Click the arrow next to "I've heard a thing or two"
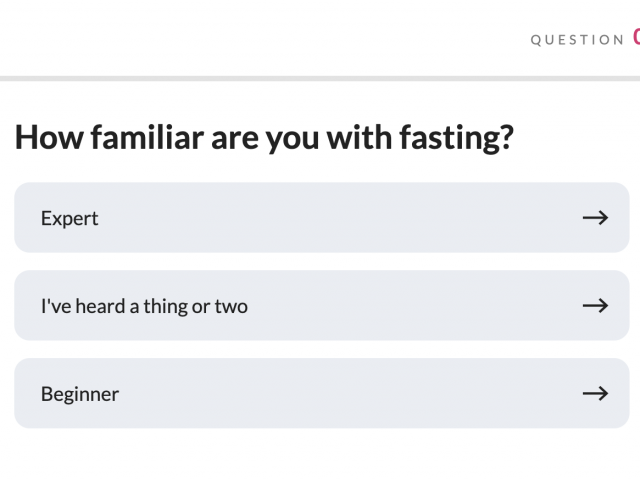640x480 pixels. tap(595, 306)
